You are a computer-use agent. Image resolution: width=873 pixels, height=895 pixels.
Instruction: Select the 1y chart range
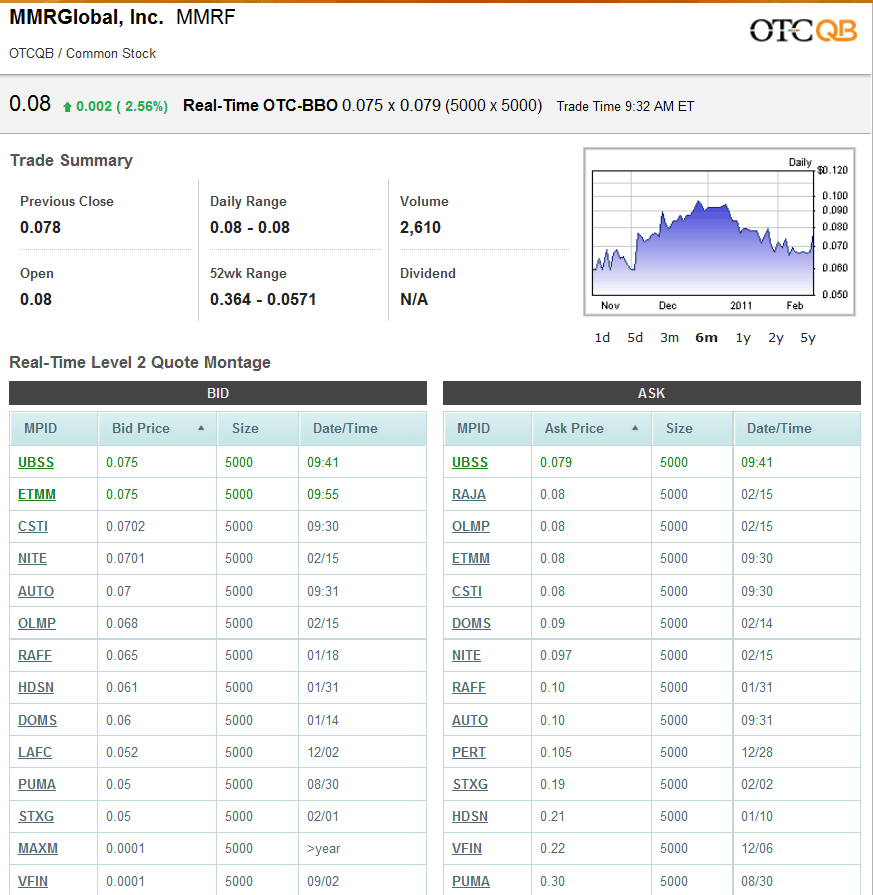point(742,338)
